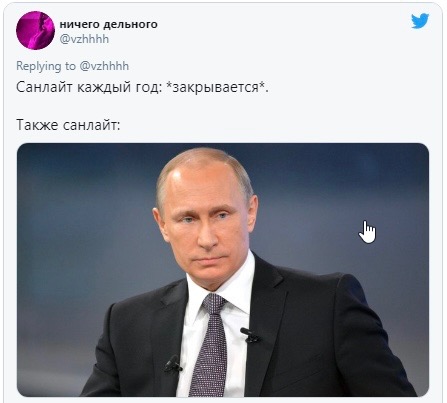Viewport: 447px width, 403px height.
Task: Click the dotted purple tie in photo
Action: point(211,345)
